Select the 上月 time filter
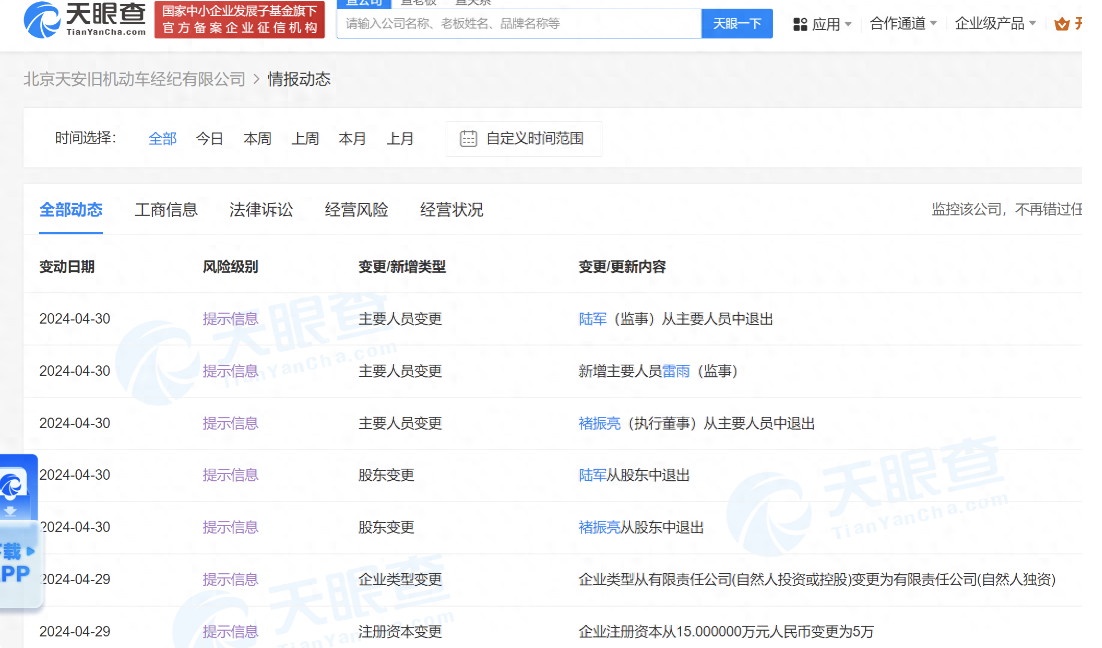This screenshot has width=1102, height=648. [400, 139]
